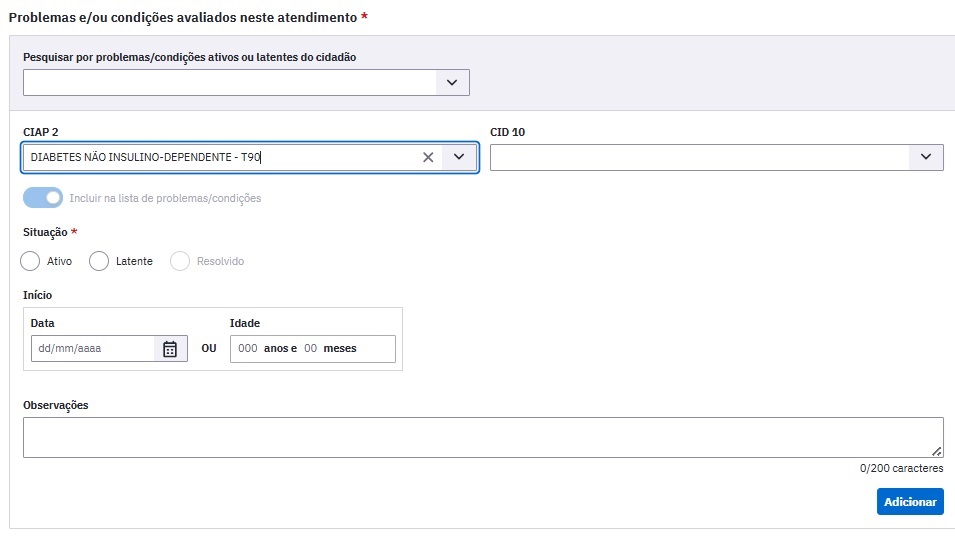The image size is (955, 537).
Task: Select the Ativo situation radio button
Action: click(x=30, y=261)
